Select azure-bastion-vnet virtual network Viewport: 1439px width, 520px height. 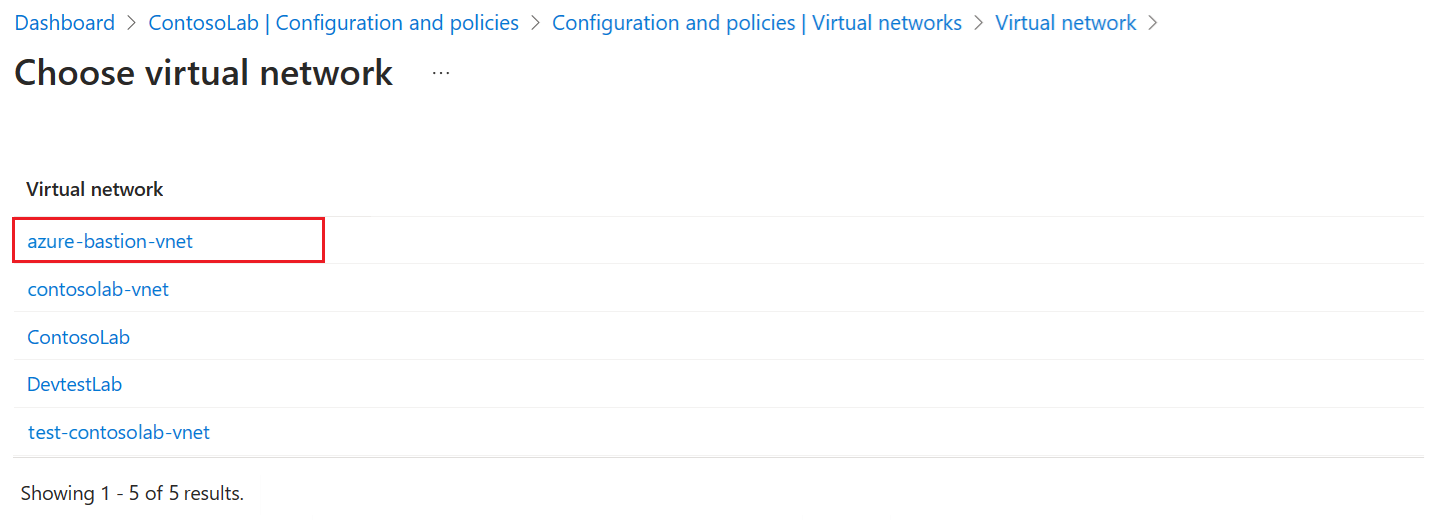tap(110, 241)
